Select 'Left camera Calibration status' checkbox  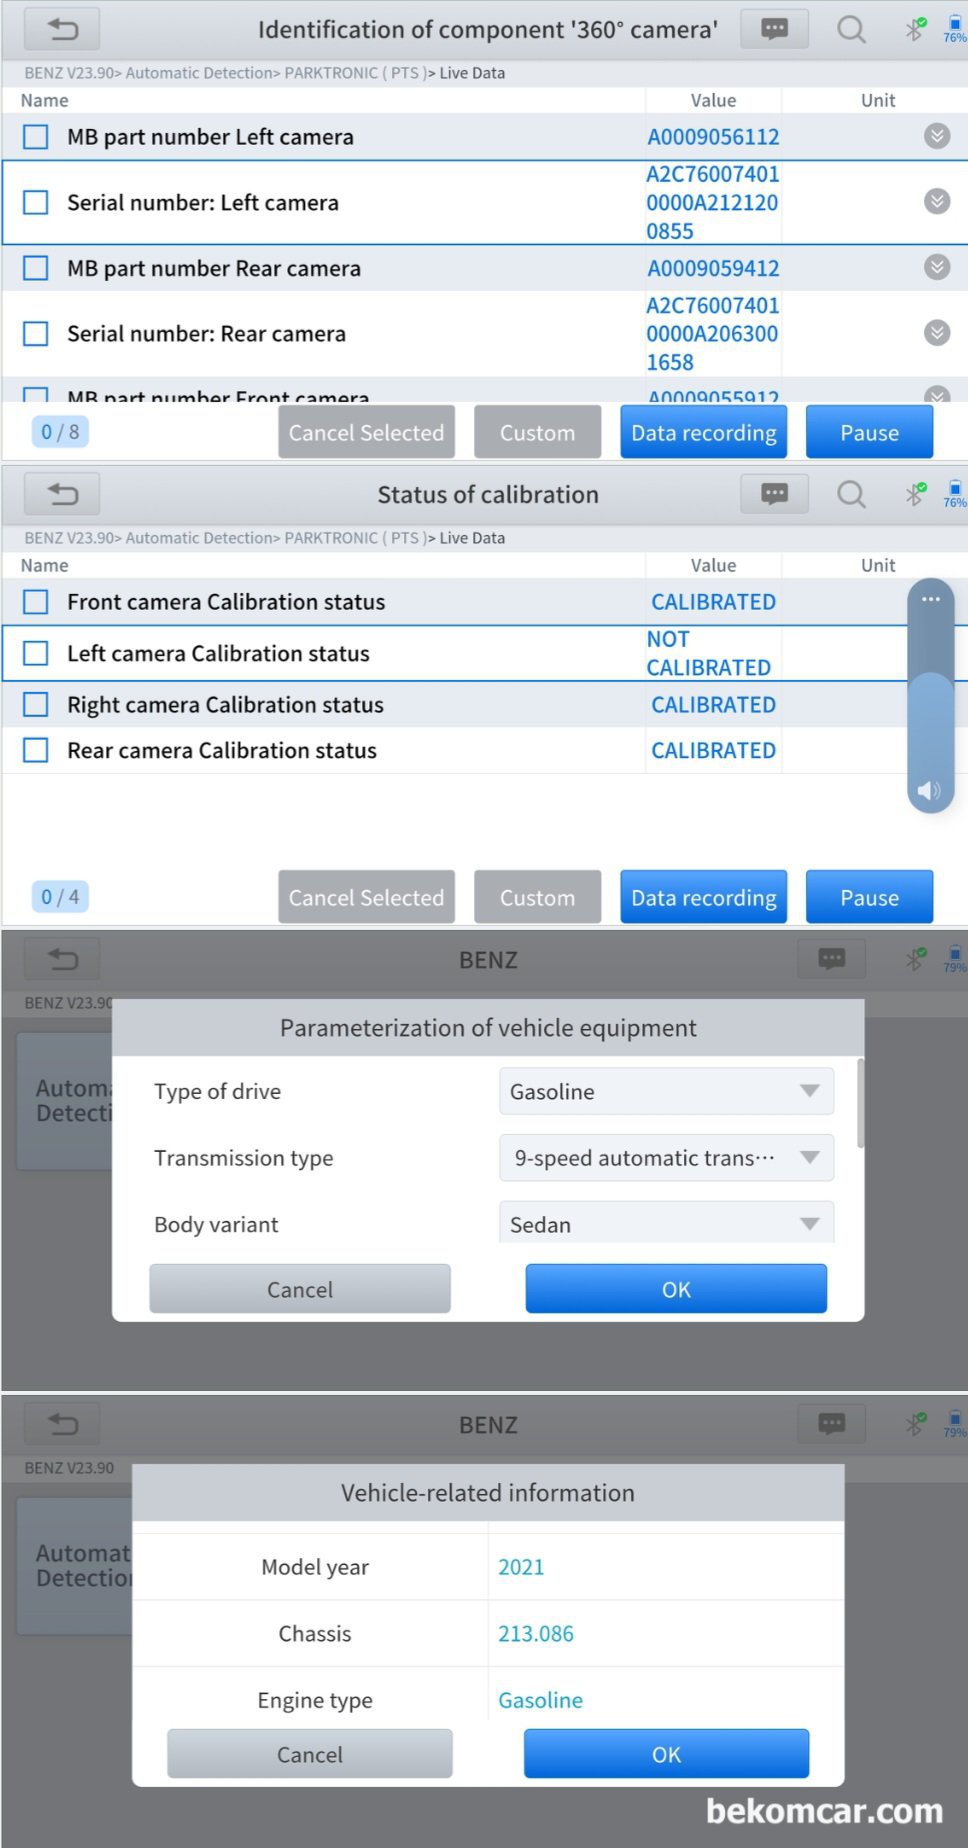36,653
